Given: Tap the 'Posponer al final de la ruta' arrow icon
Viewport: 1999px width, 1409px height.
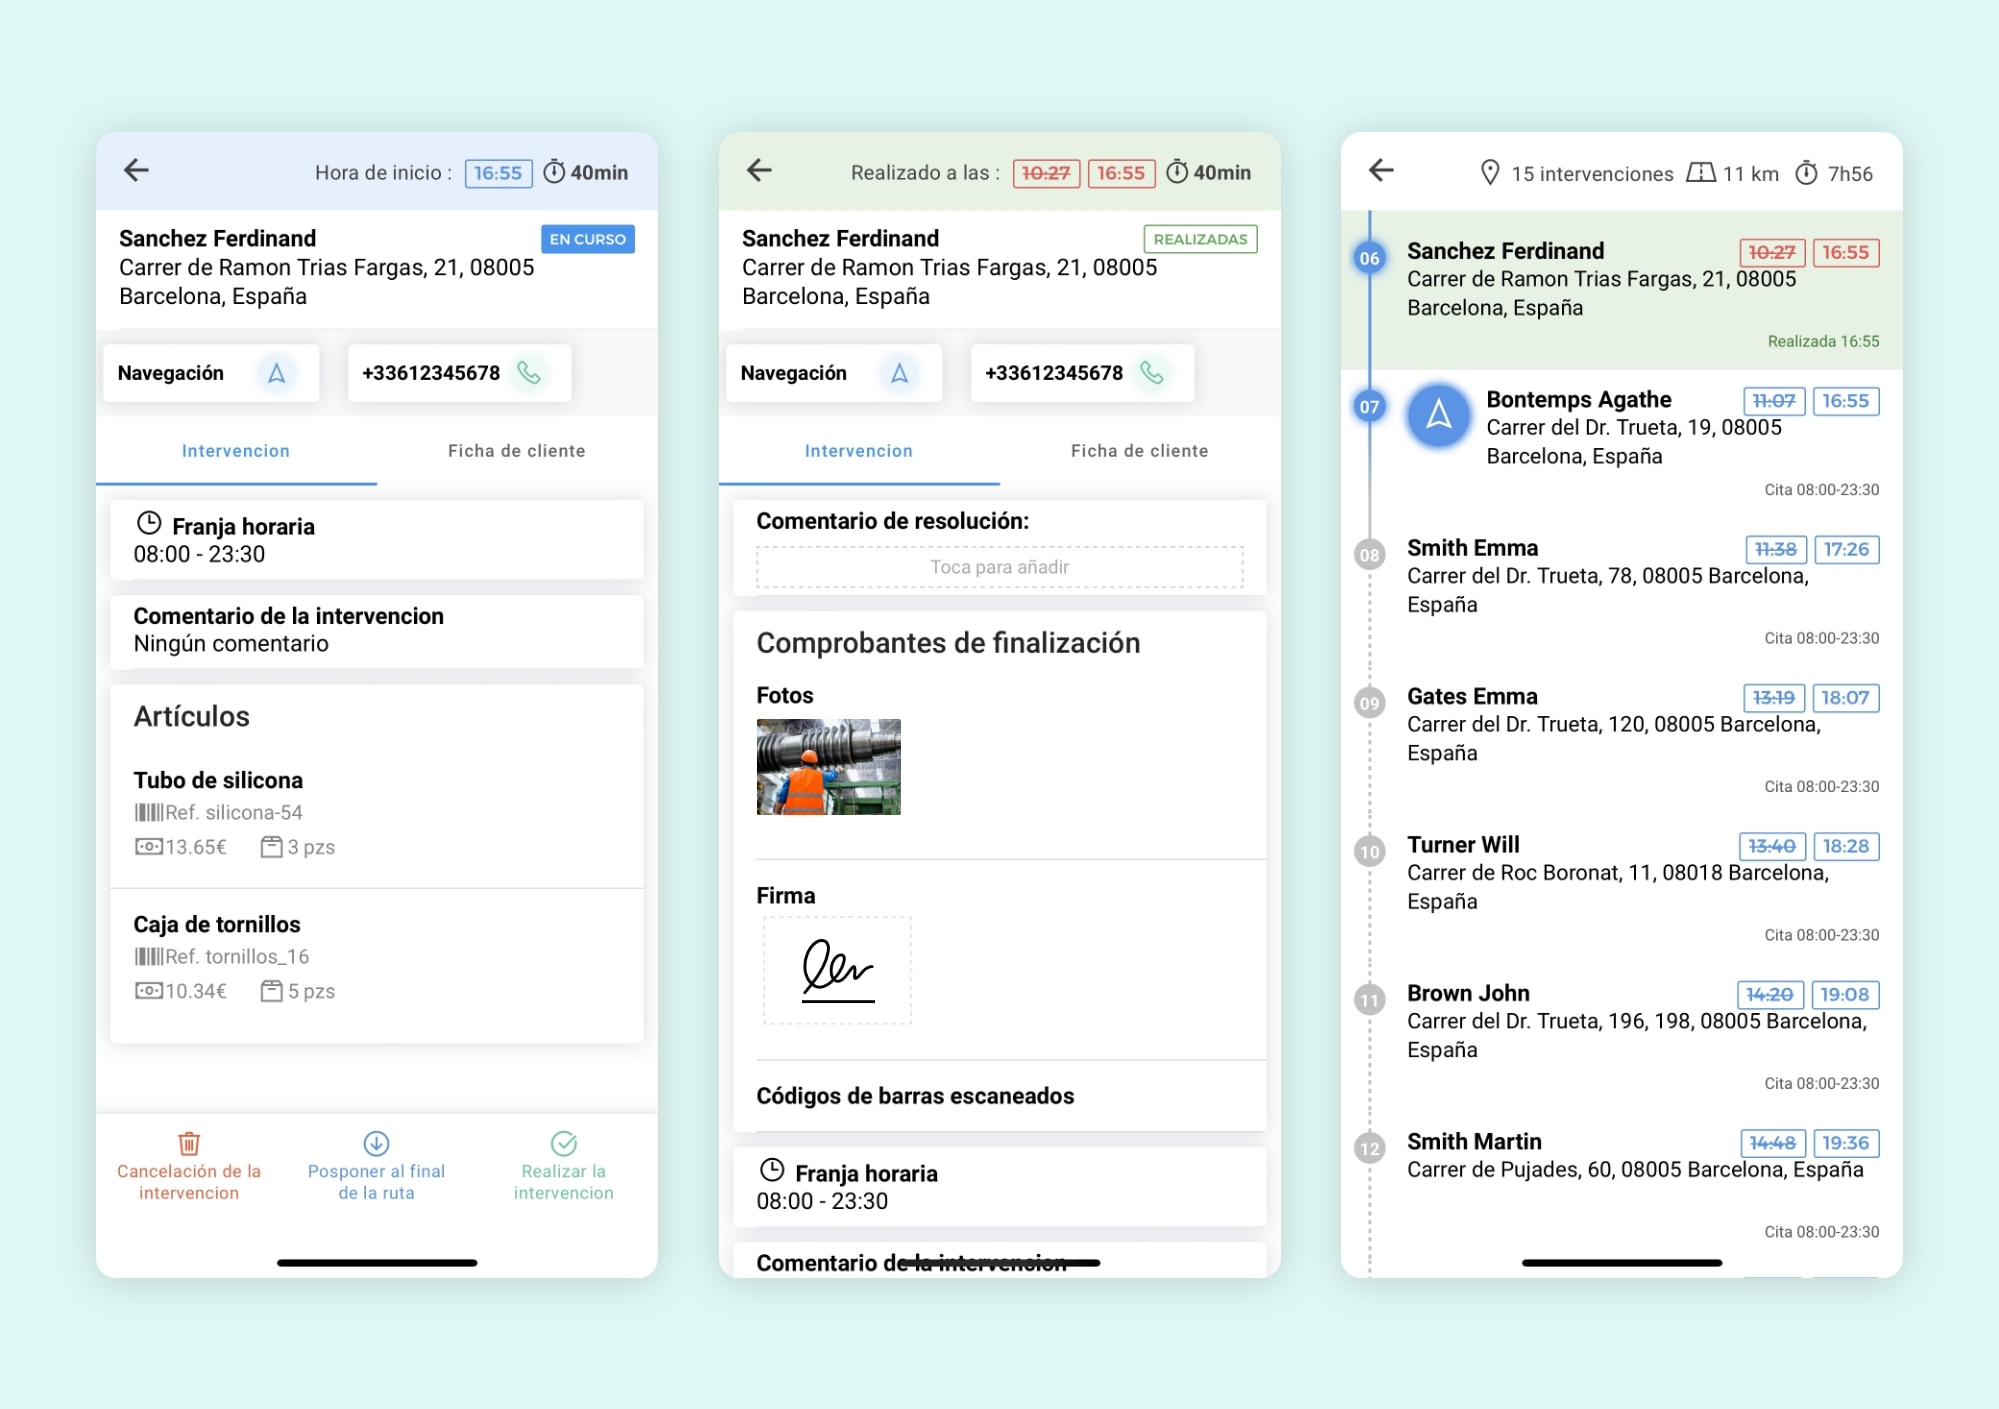Looking at the screenshot, I should 376,1142.
